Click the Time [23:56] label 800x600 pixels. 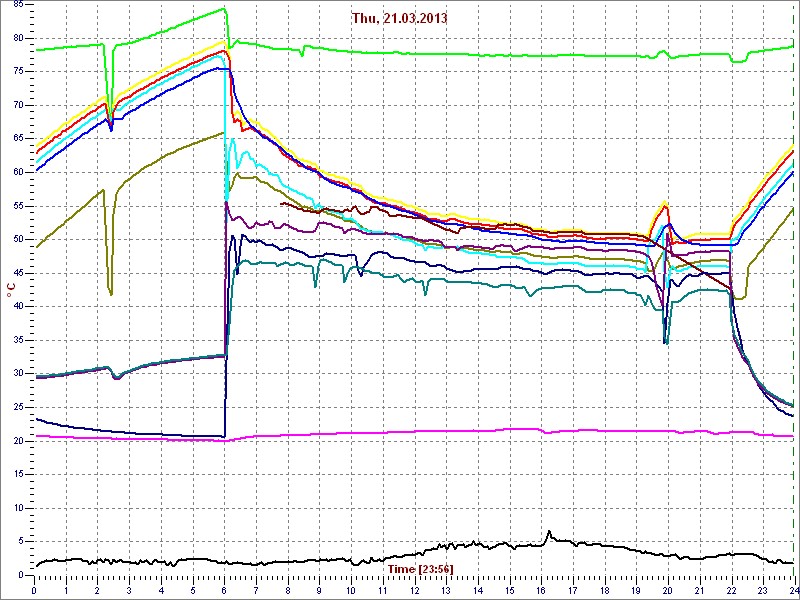pos(420,568)
